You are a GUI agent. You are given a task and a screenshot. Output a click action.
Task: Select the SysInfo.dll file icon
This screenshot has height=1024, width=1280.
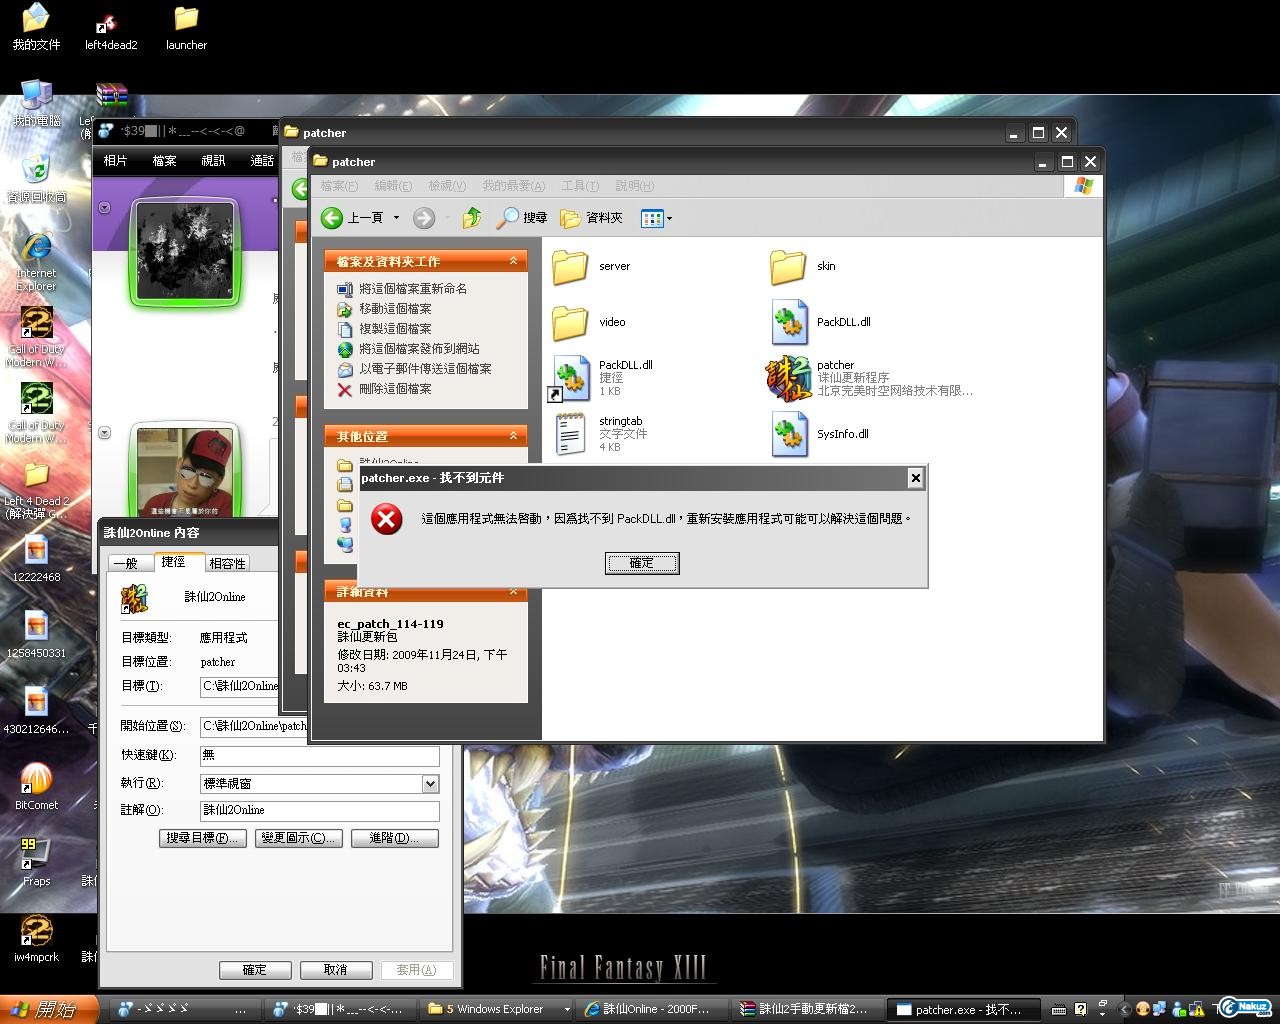tap(789, 434)
